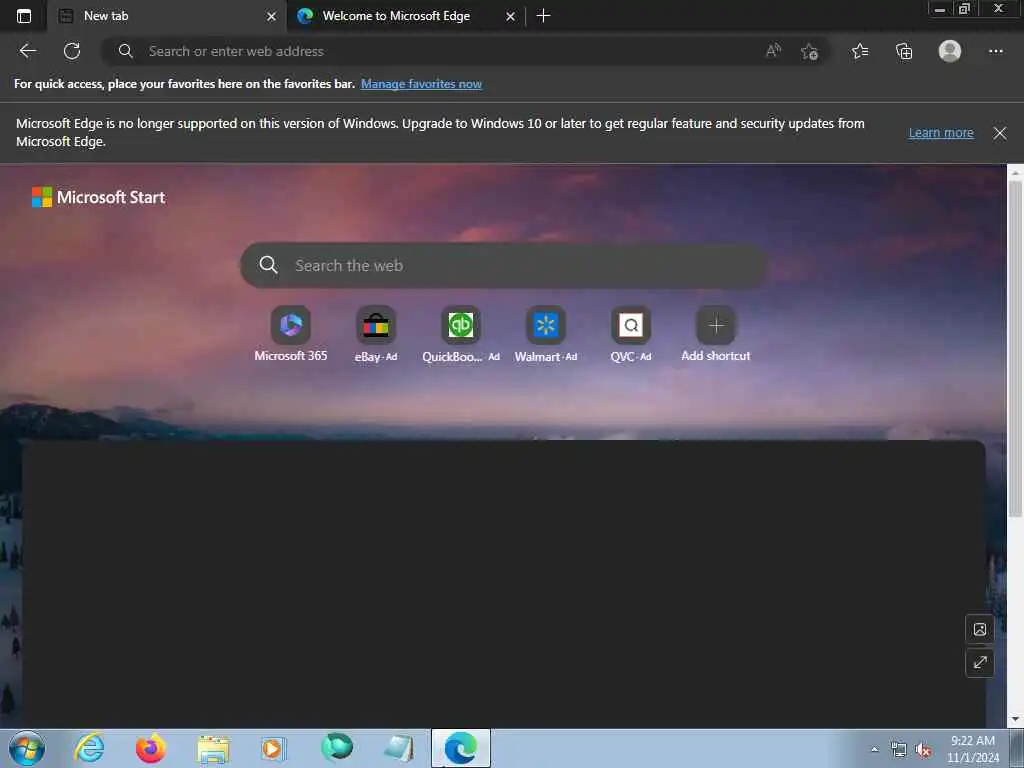
Task: Open the clock showing 9:22 AM
Action: click(973, 749)
